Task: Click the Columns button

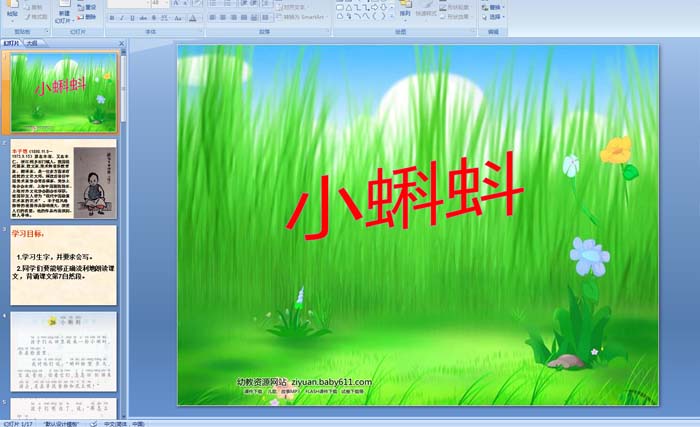Action: 266,17
